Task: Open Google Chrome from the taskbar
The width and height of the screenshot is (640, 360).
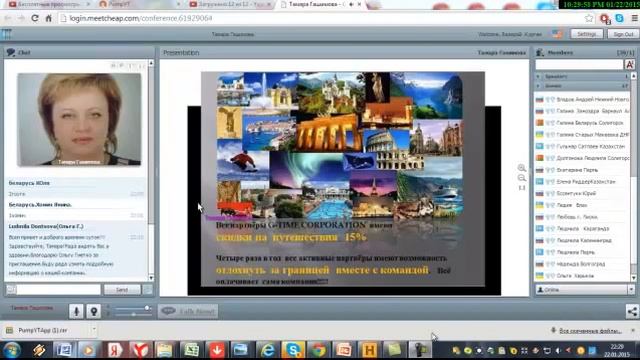Action: tap(319, 350)
